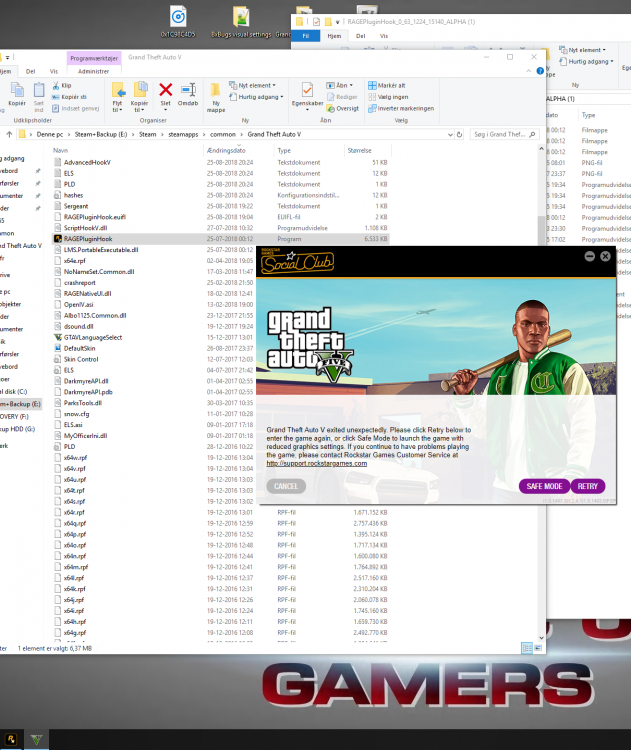Click the blue help question mark icon
631x750 pixels.
[540, 71]
